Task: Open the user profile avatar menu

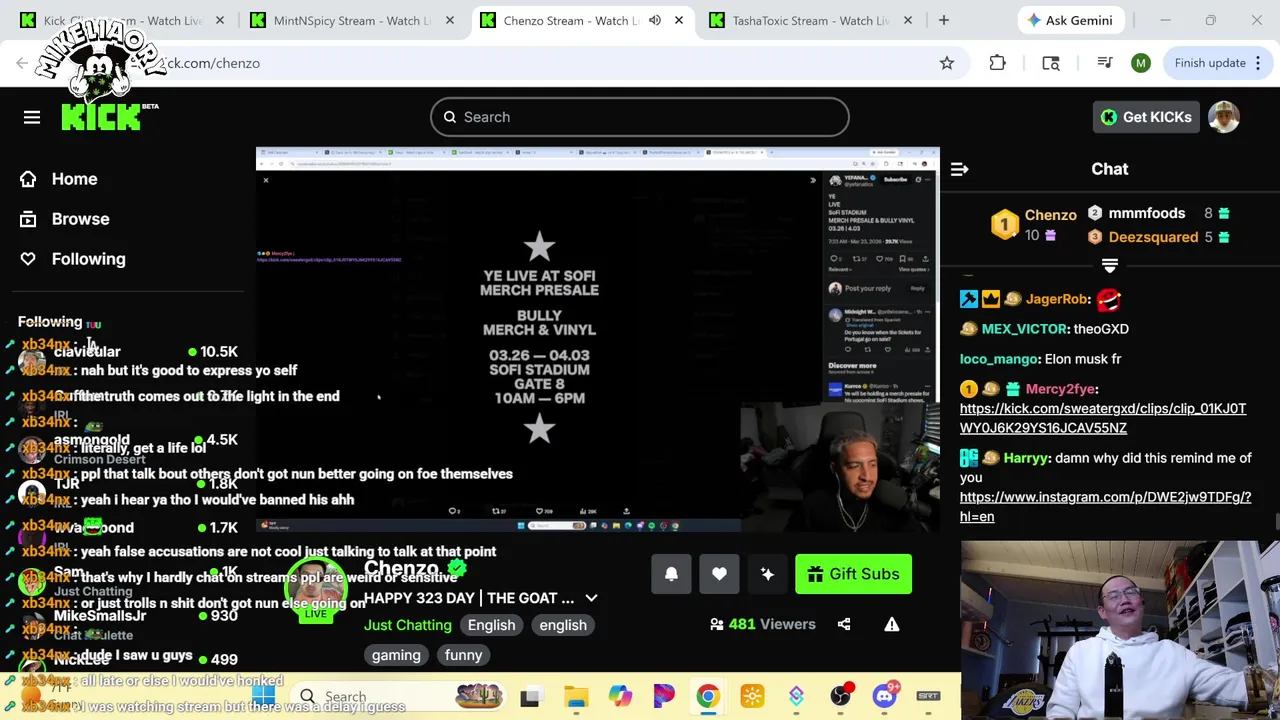Action: click(x=1224, y=117)
